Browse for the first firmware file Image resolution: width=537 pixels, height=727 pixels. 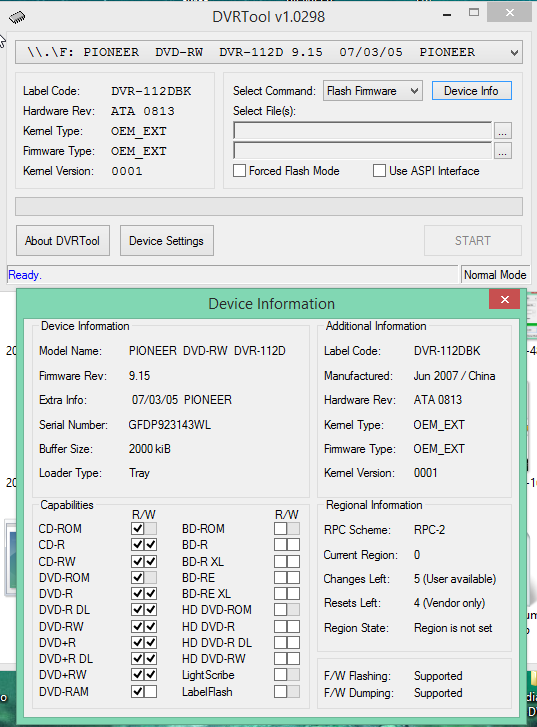(503, 131)
